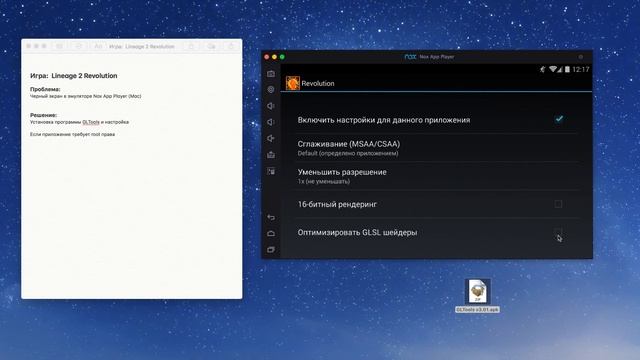Viewport: 640px width, 360px height.
Task: Show recent apps using Nox overview icon
Action: (x=271, y=249)
